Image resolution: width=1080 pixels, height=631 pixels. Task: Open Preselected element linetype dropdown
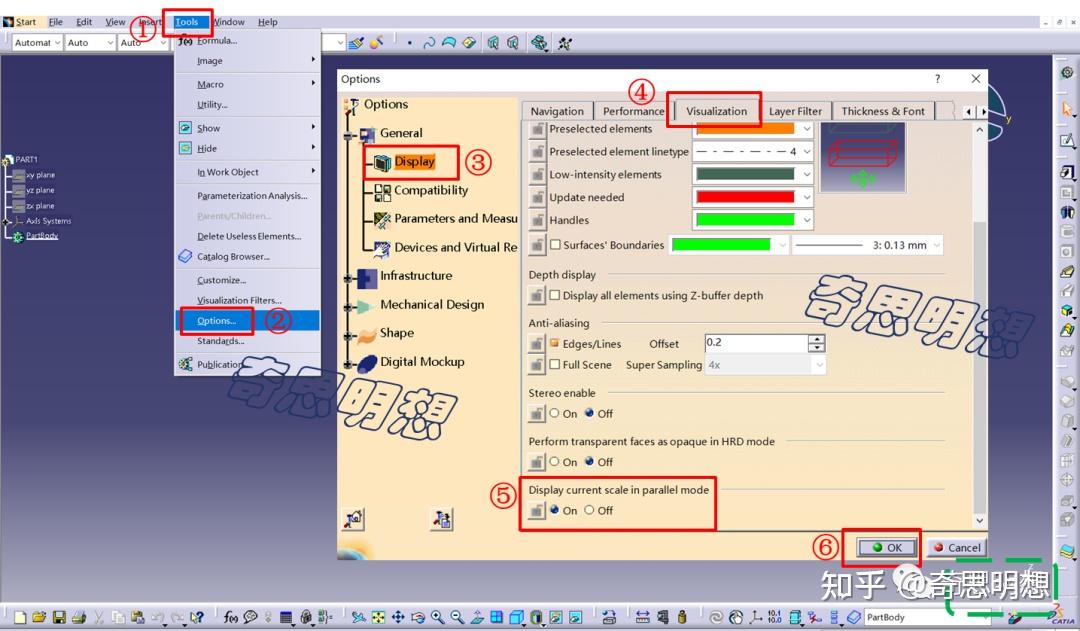807,152
